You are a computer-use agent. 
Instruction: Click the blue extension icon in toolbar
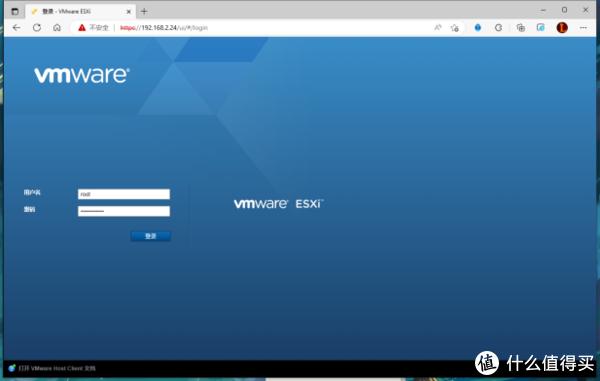[478, 28]
